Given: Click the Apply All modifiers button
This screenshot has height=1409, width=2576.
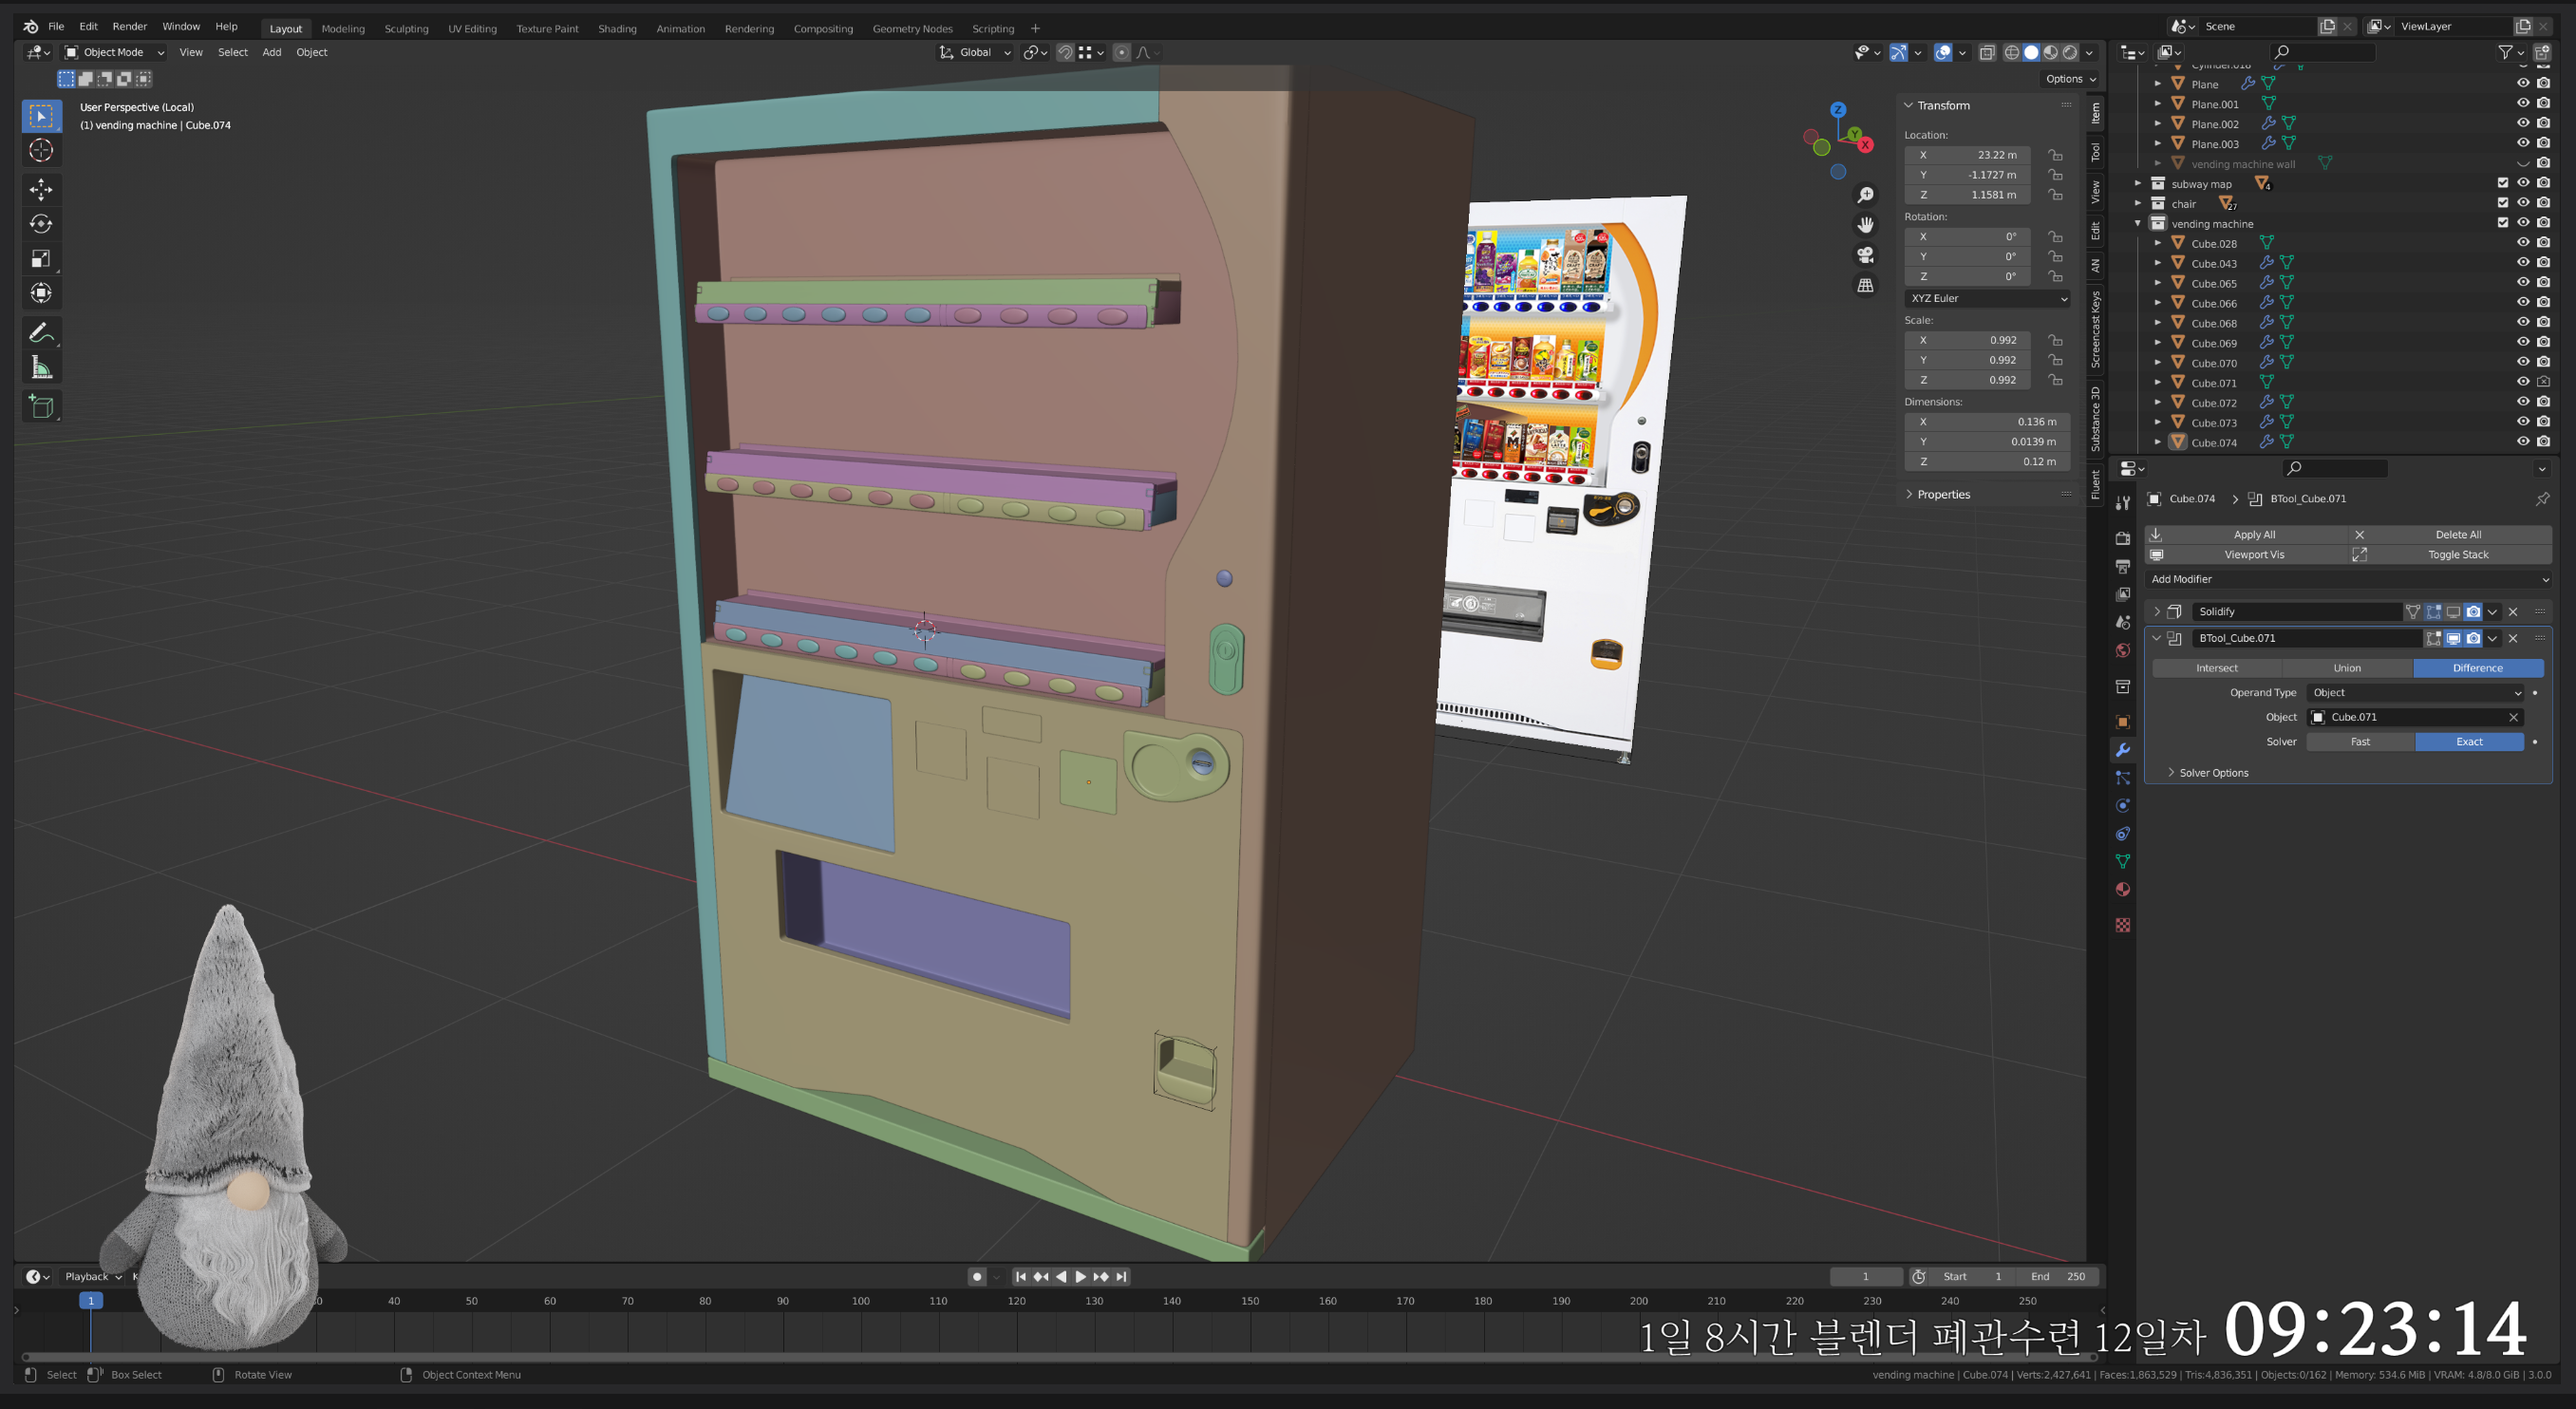Looking at the screenshot, I should click(x=2253, y=534).
